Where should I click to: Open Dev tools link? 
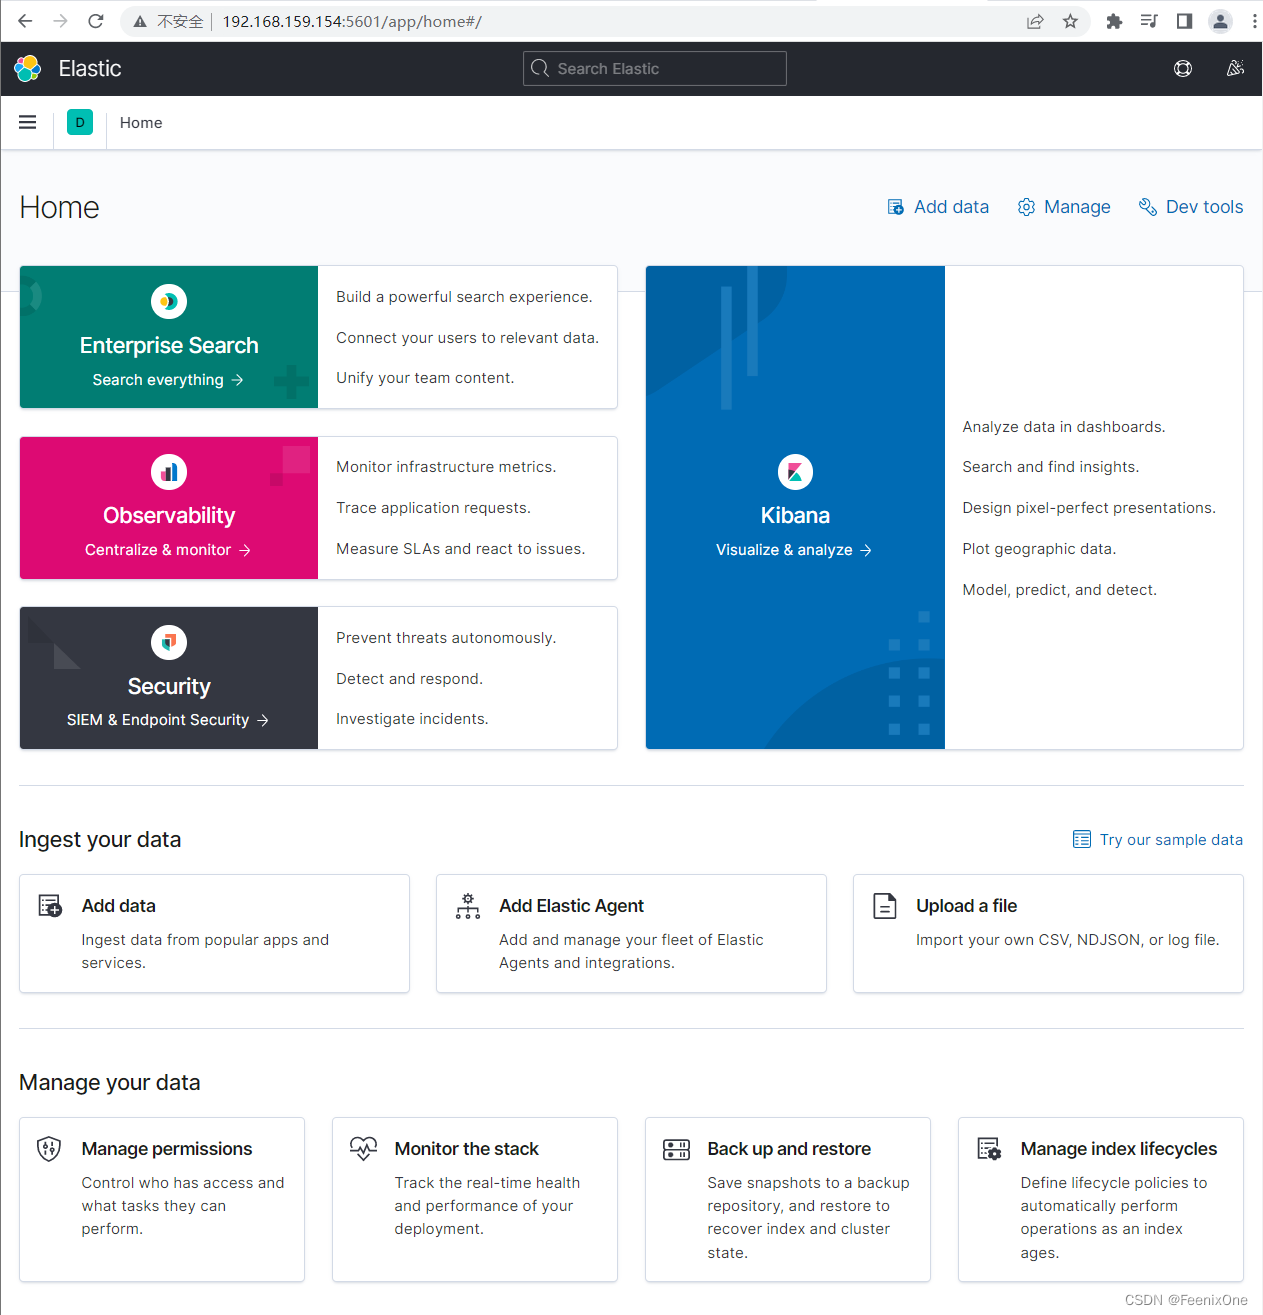point(1191,207)
